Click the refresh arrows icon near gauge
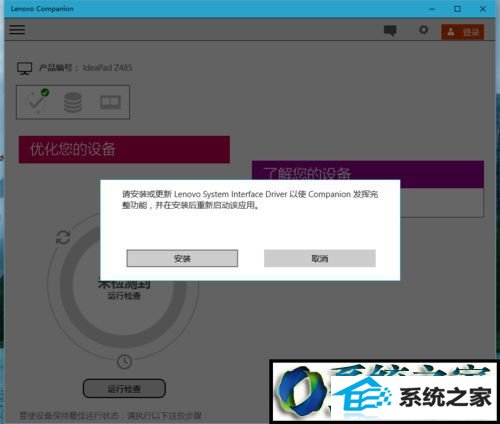Screen dimensions: 500x424 coord(63,237)
